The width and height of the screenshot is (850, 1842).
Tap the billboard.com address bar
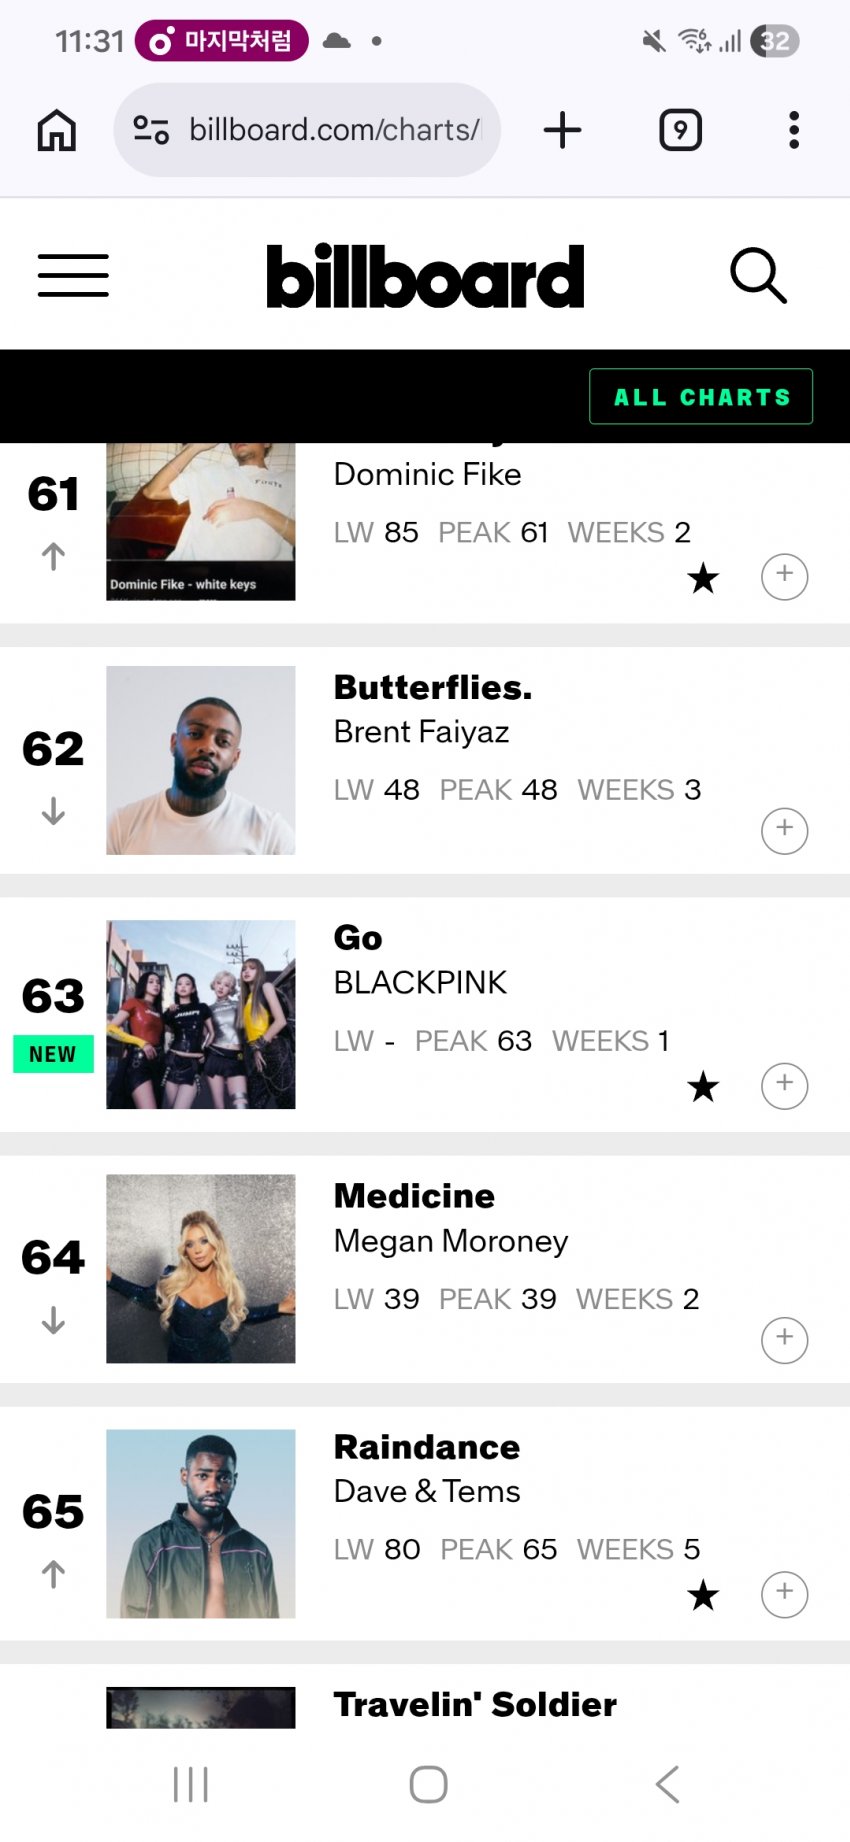334,130
